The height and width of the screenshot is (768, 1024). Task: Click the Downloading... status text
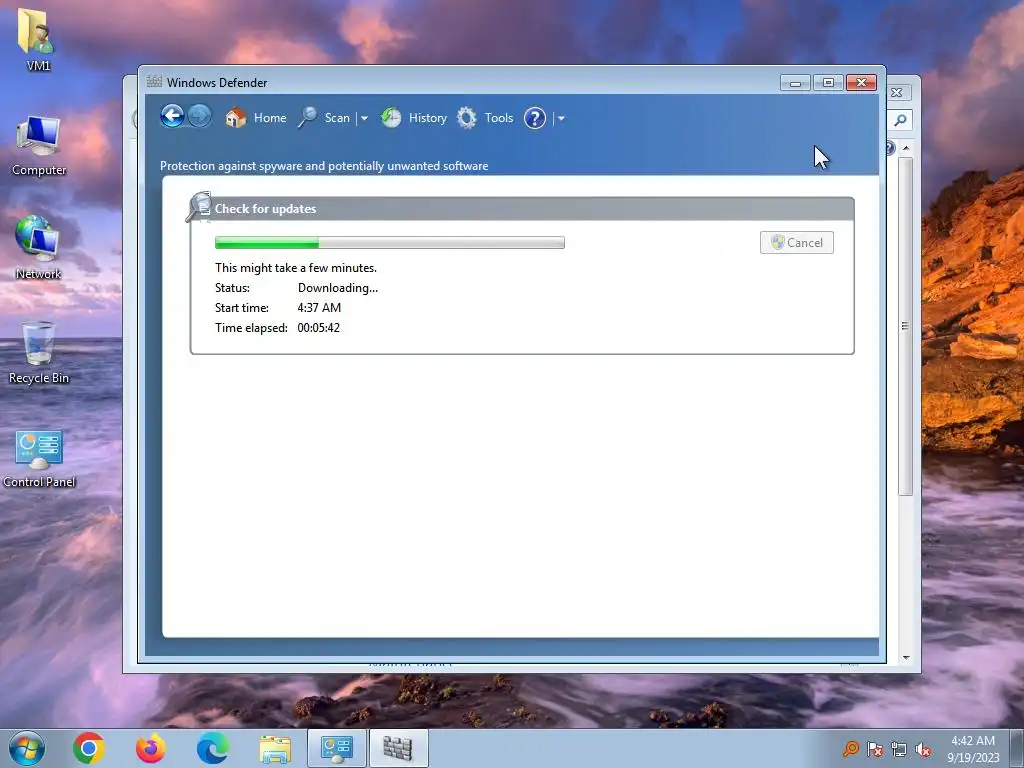[x=338, y=288]
